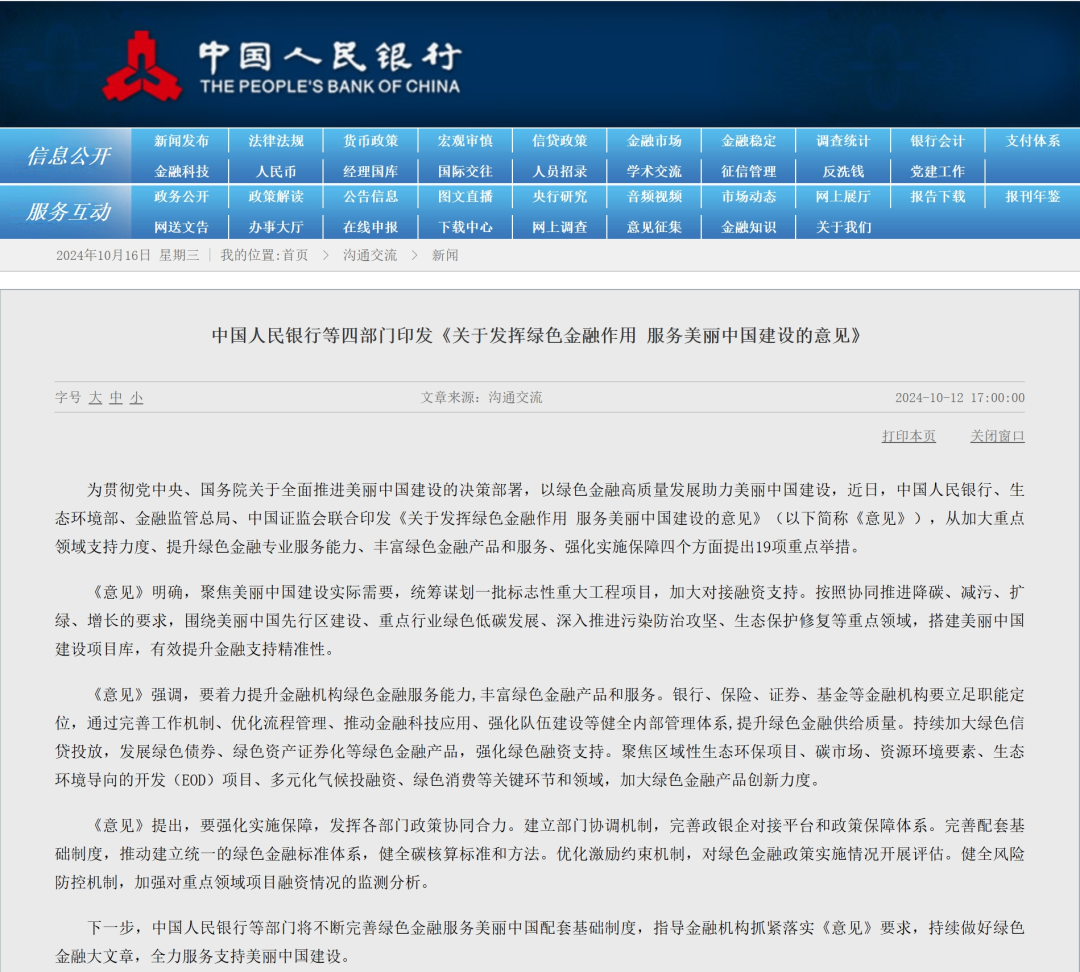
Task: Open 报告下载 link
Action: click(937, 197)
